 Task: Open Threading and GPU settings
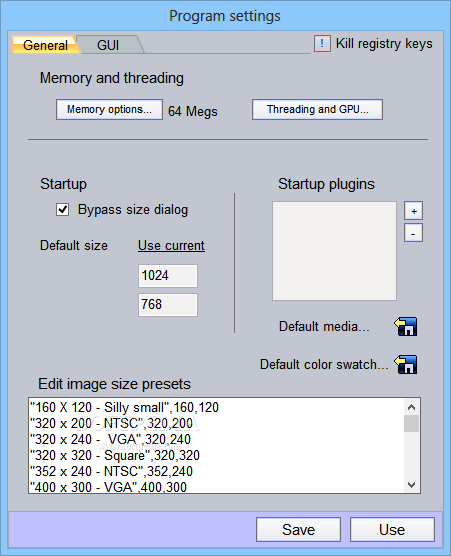(x=317, y=110)
